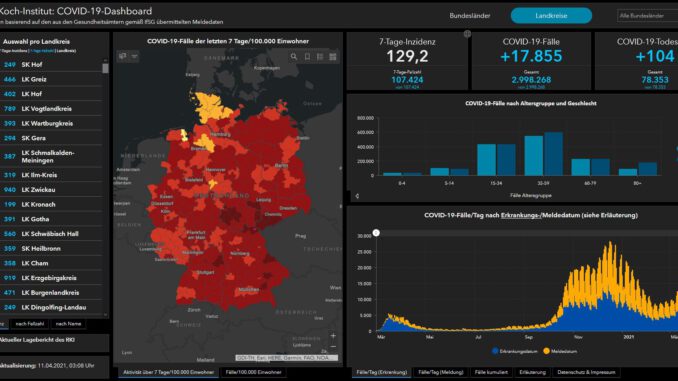Open the map search magnifier

(294, 57)
